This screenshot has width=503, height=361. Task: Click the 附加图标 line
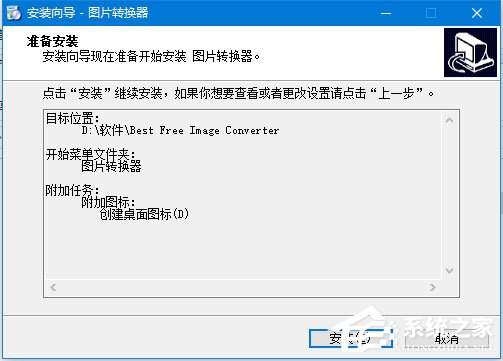click(108, 202)
